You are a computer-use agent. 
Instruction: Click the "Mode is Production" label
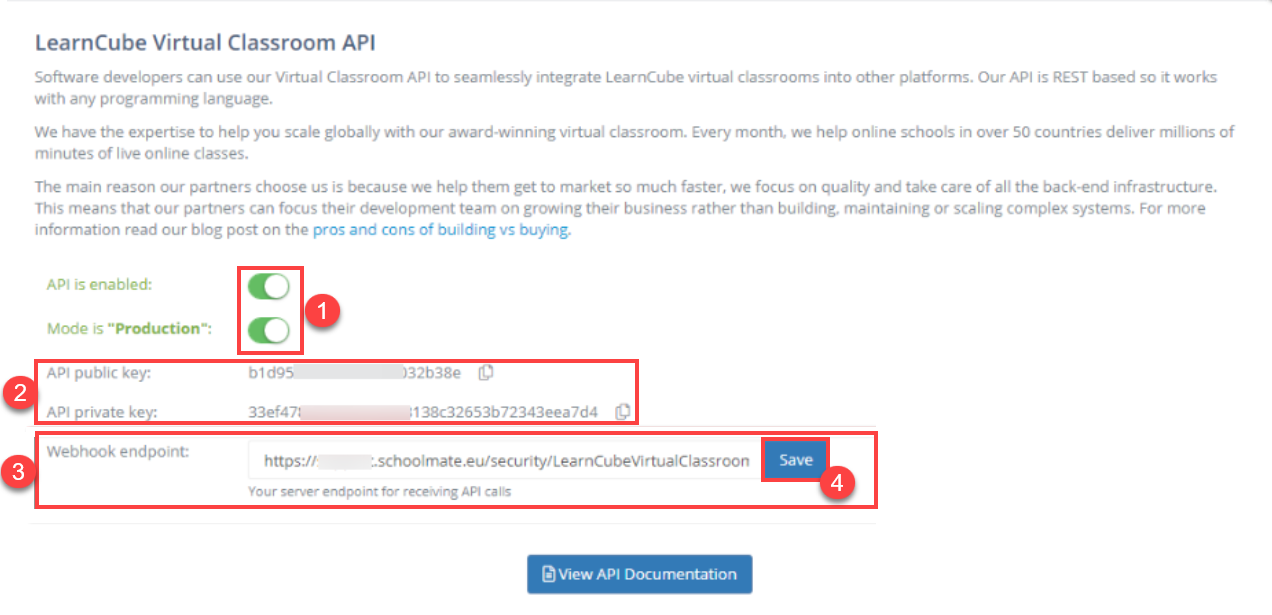(x=129, y=329)
